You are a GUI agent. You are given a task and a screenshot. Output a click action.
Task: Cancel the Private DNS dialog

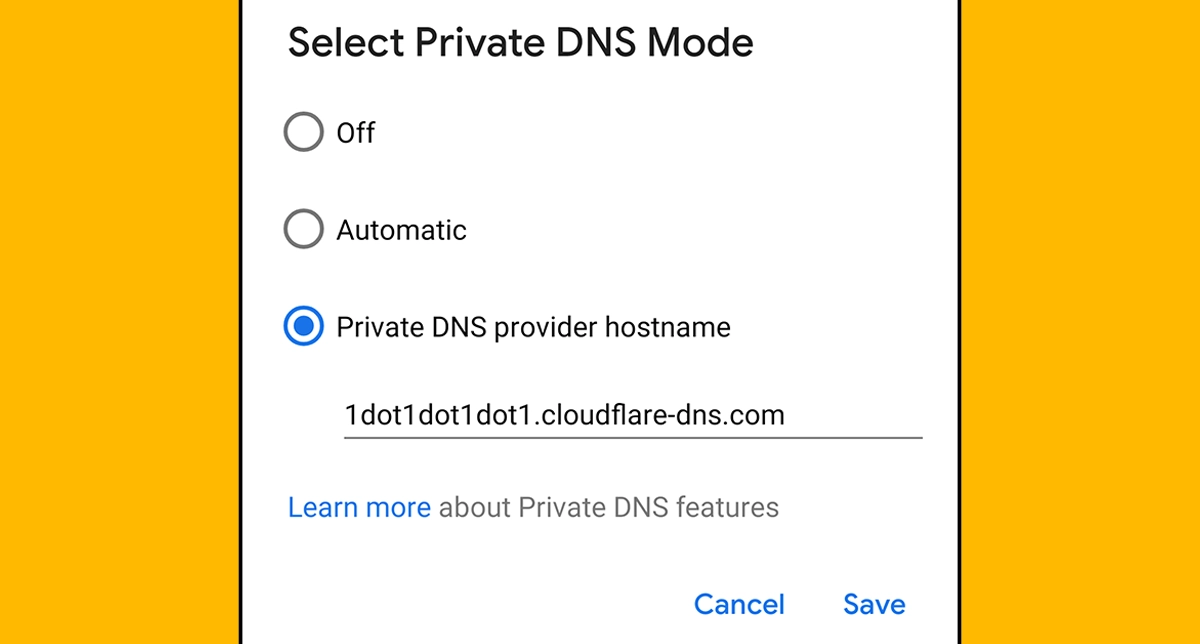coord(739,603)
